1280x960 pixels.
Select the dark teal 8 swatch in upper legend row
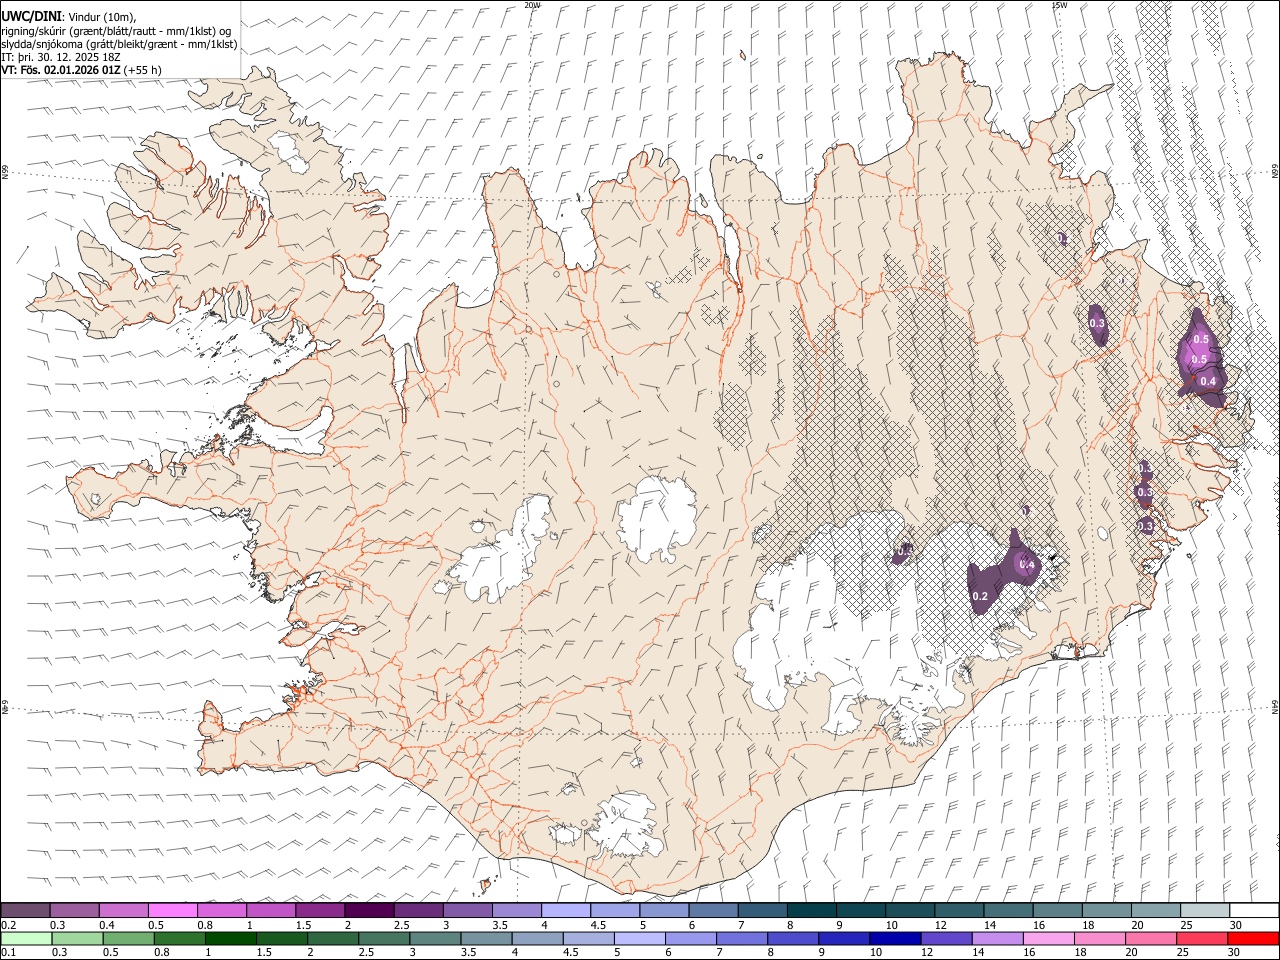coord(811,910)
